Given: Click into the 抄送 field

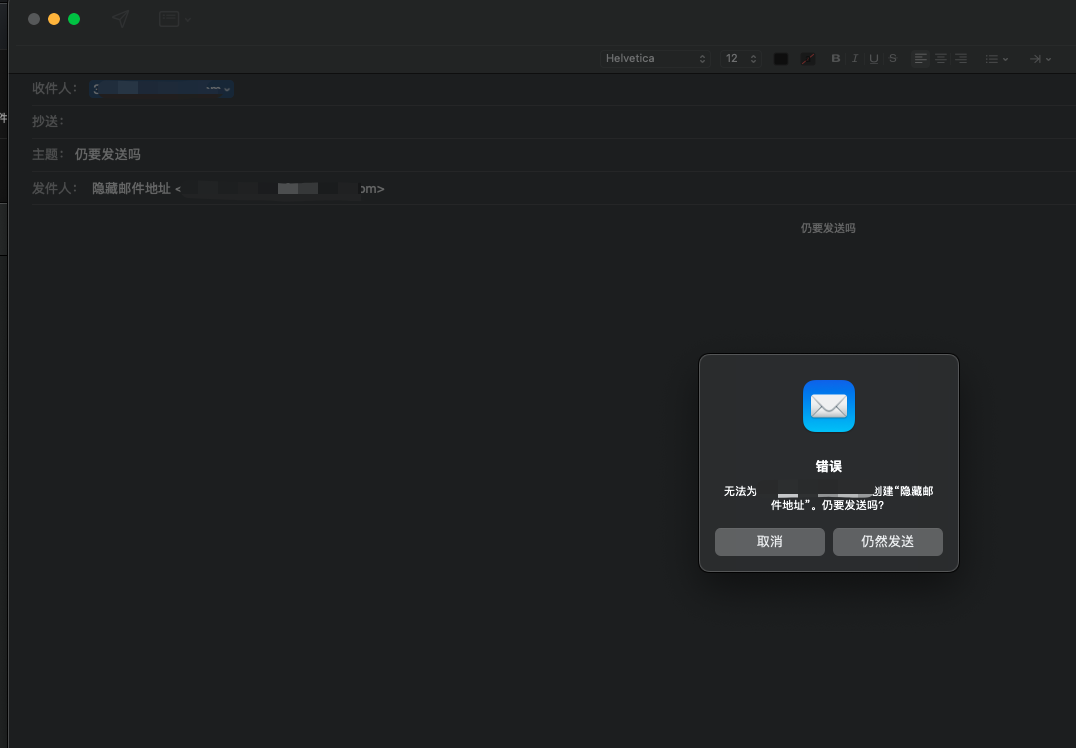Looking at the screenshot, I should [500, 122].
